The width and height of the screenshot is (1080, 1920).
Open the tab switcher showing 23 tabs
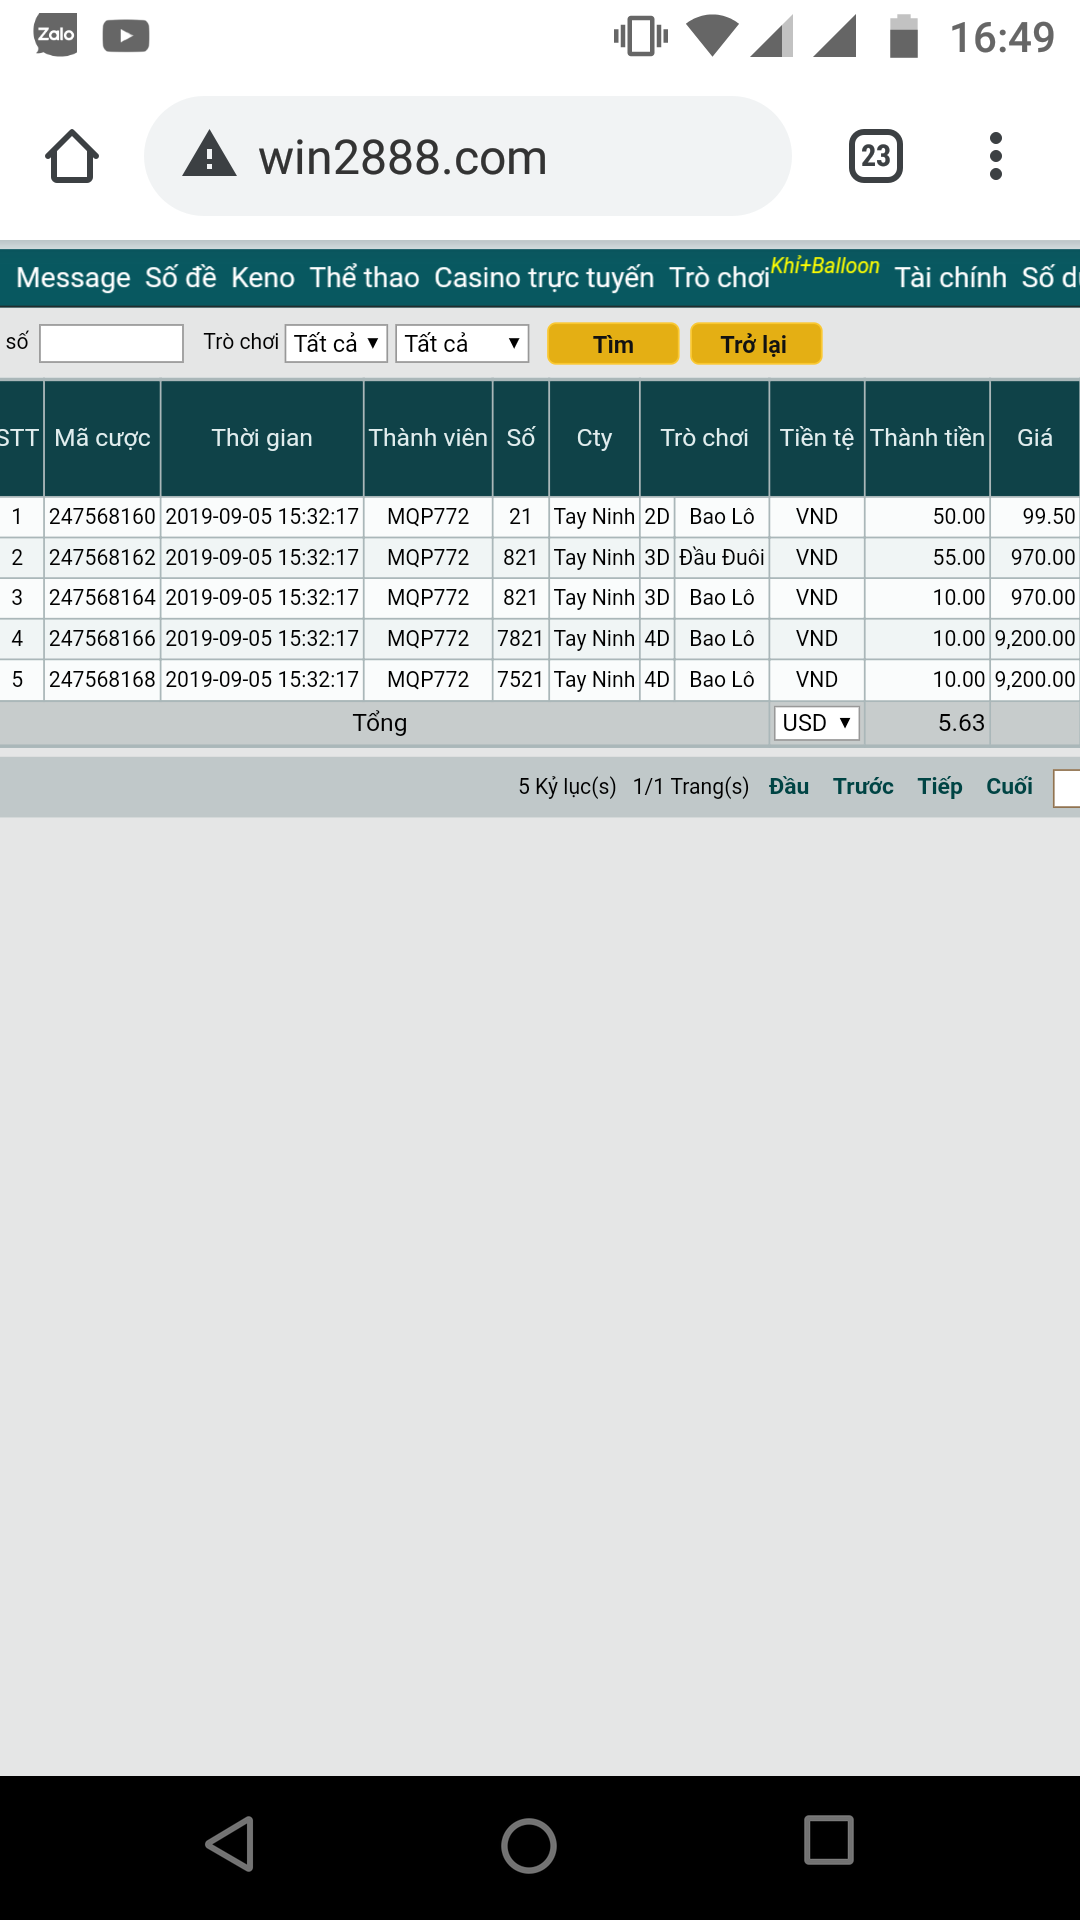coord(875,157)
